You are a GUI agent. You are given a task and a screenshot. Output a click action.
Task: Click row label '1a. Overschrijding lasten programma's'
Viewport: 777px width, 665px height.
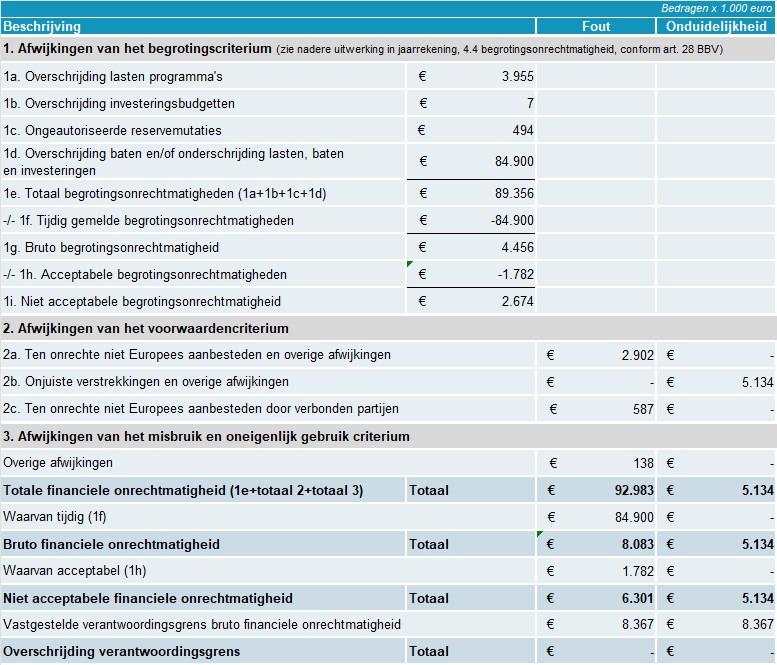(x=113, y=76)
